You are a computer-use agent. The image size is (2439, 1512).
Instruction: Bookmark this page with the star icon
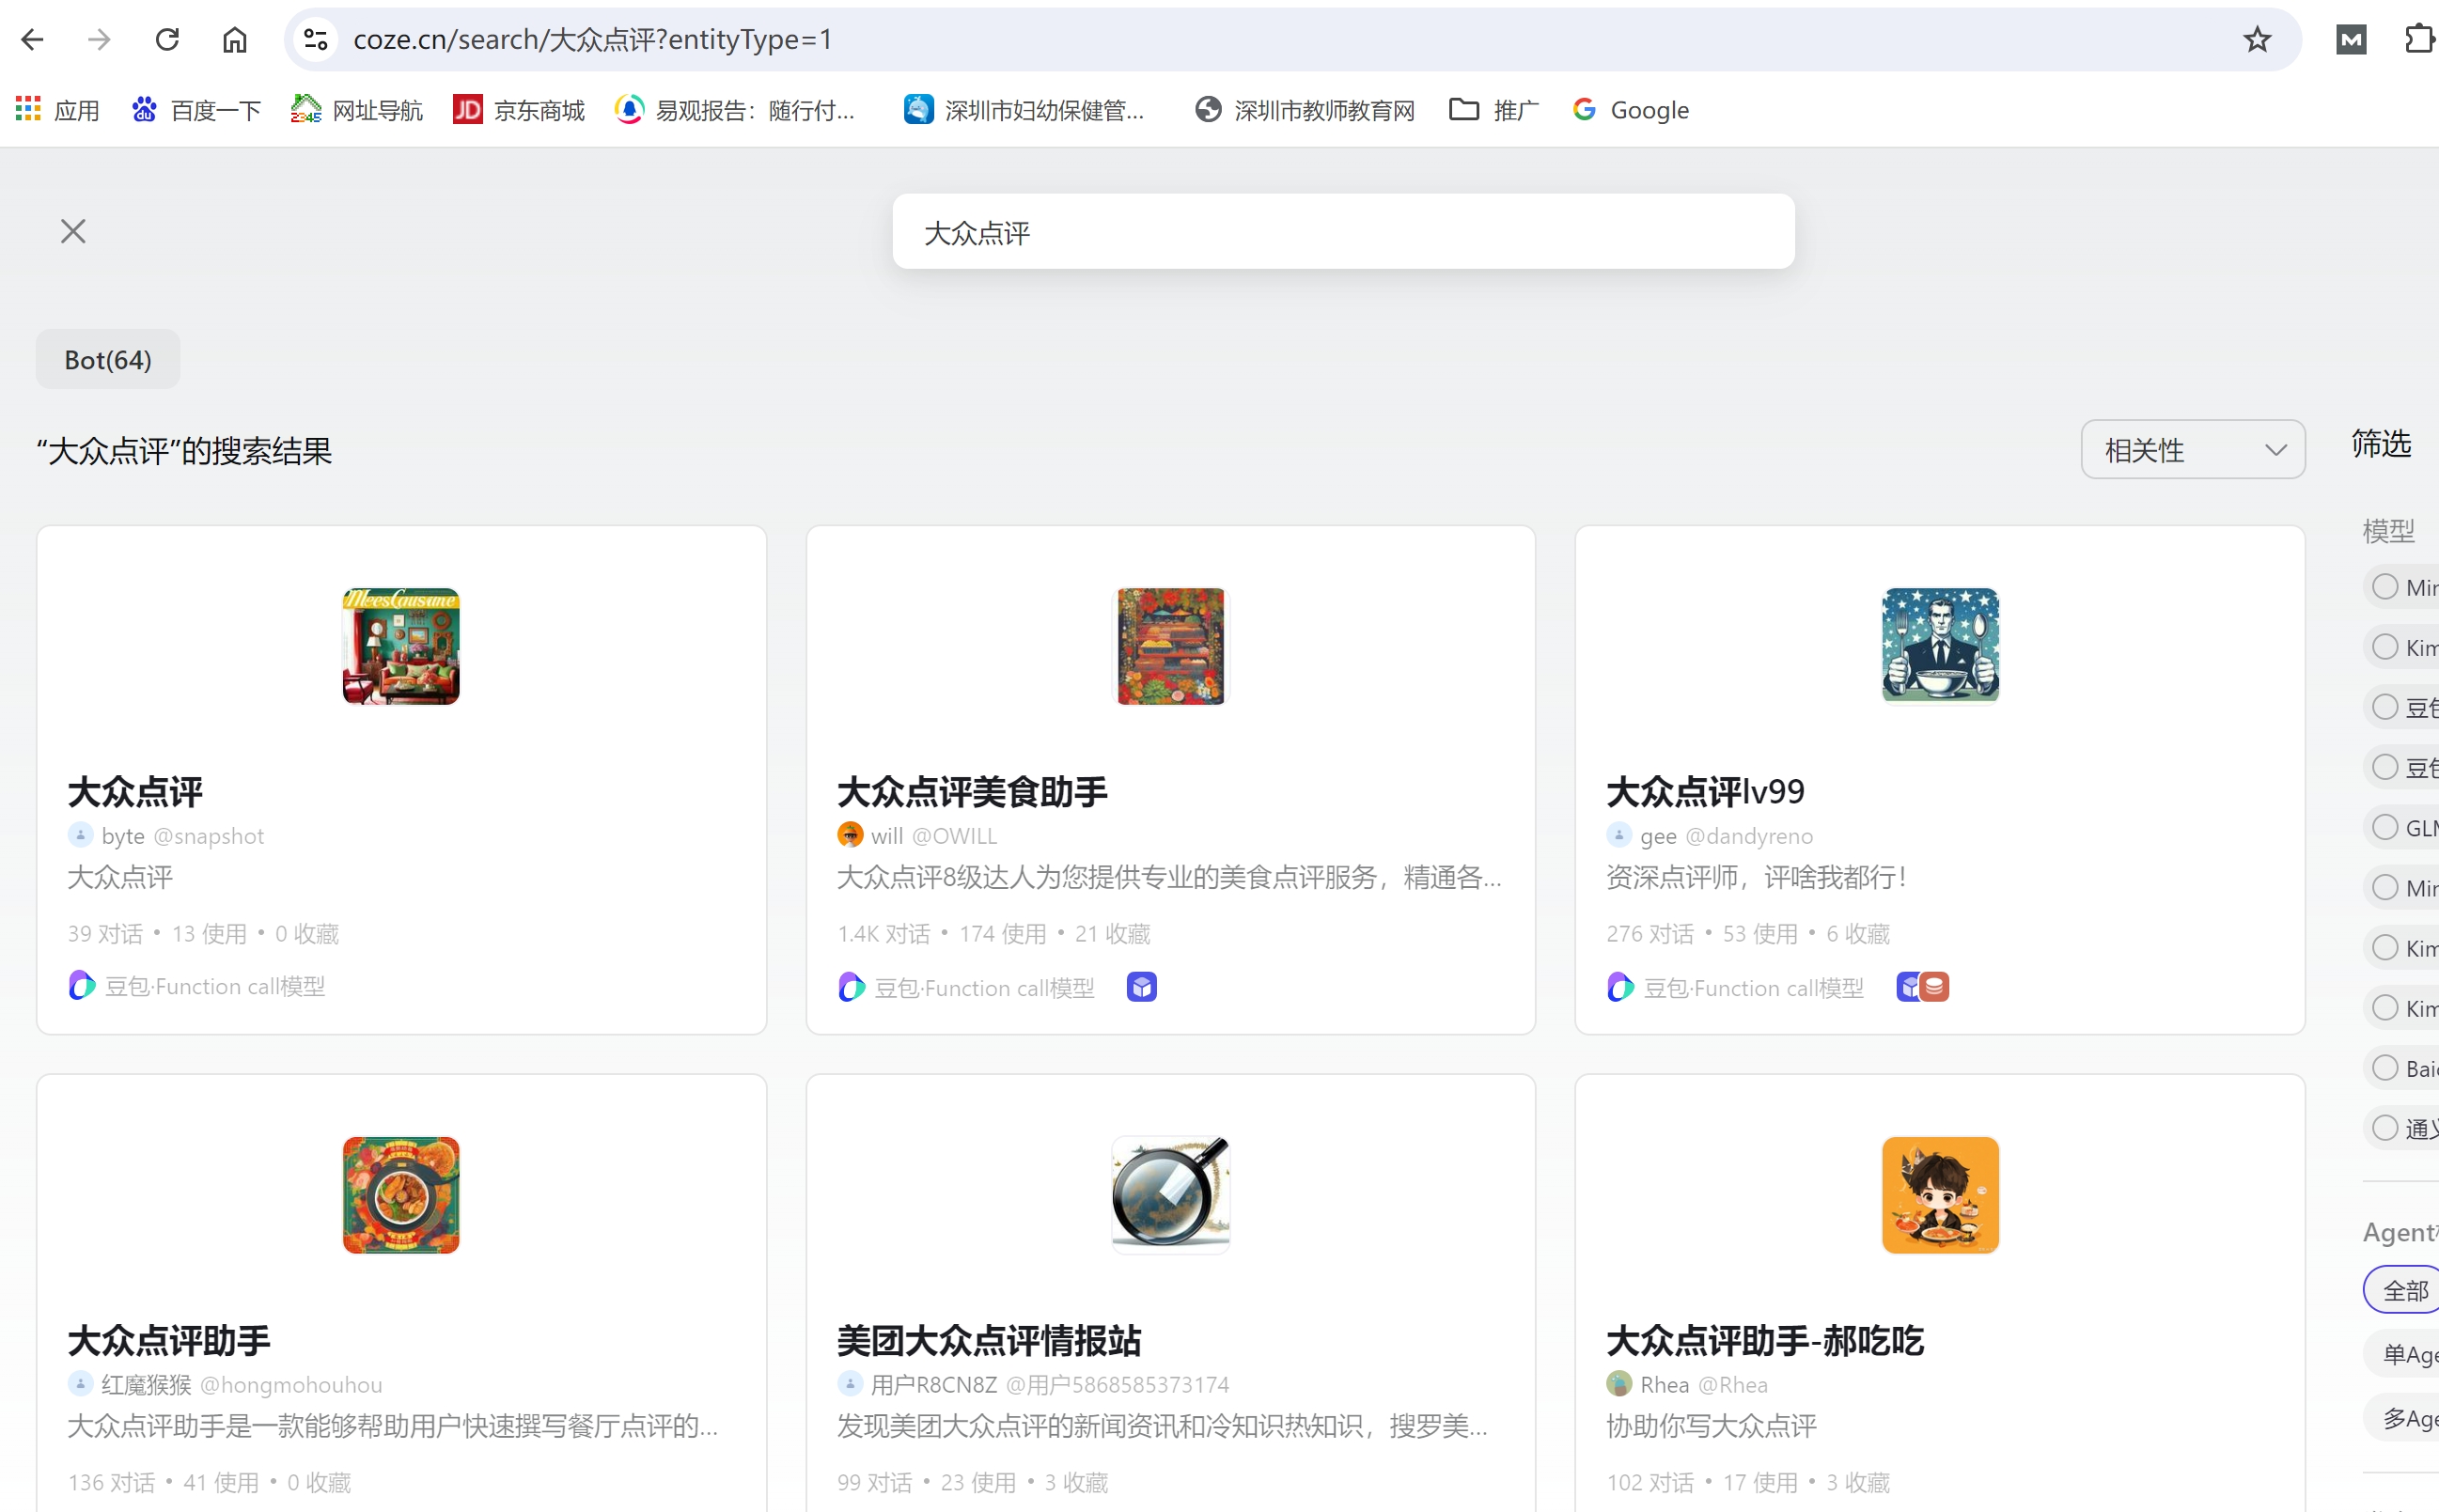pyautogui.click(x=2257, y=39)
